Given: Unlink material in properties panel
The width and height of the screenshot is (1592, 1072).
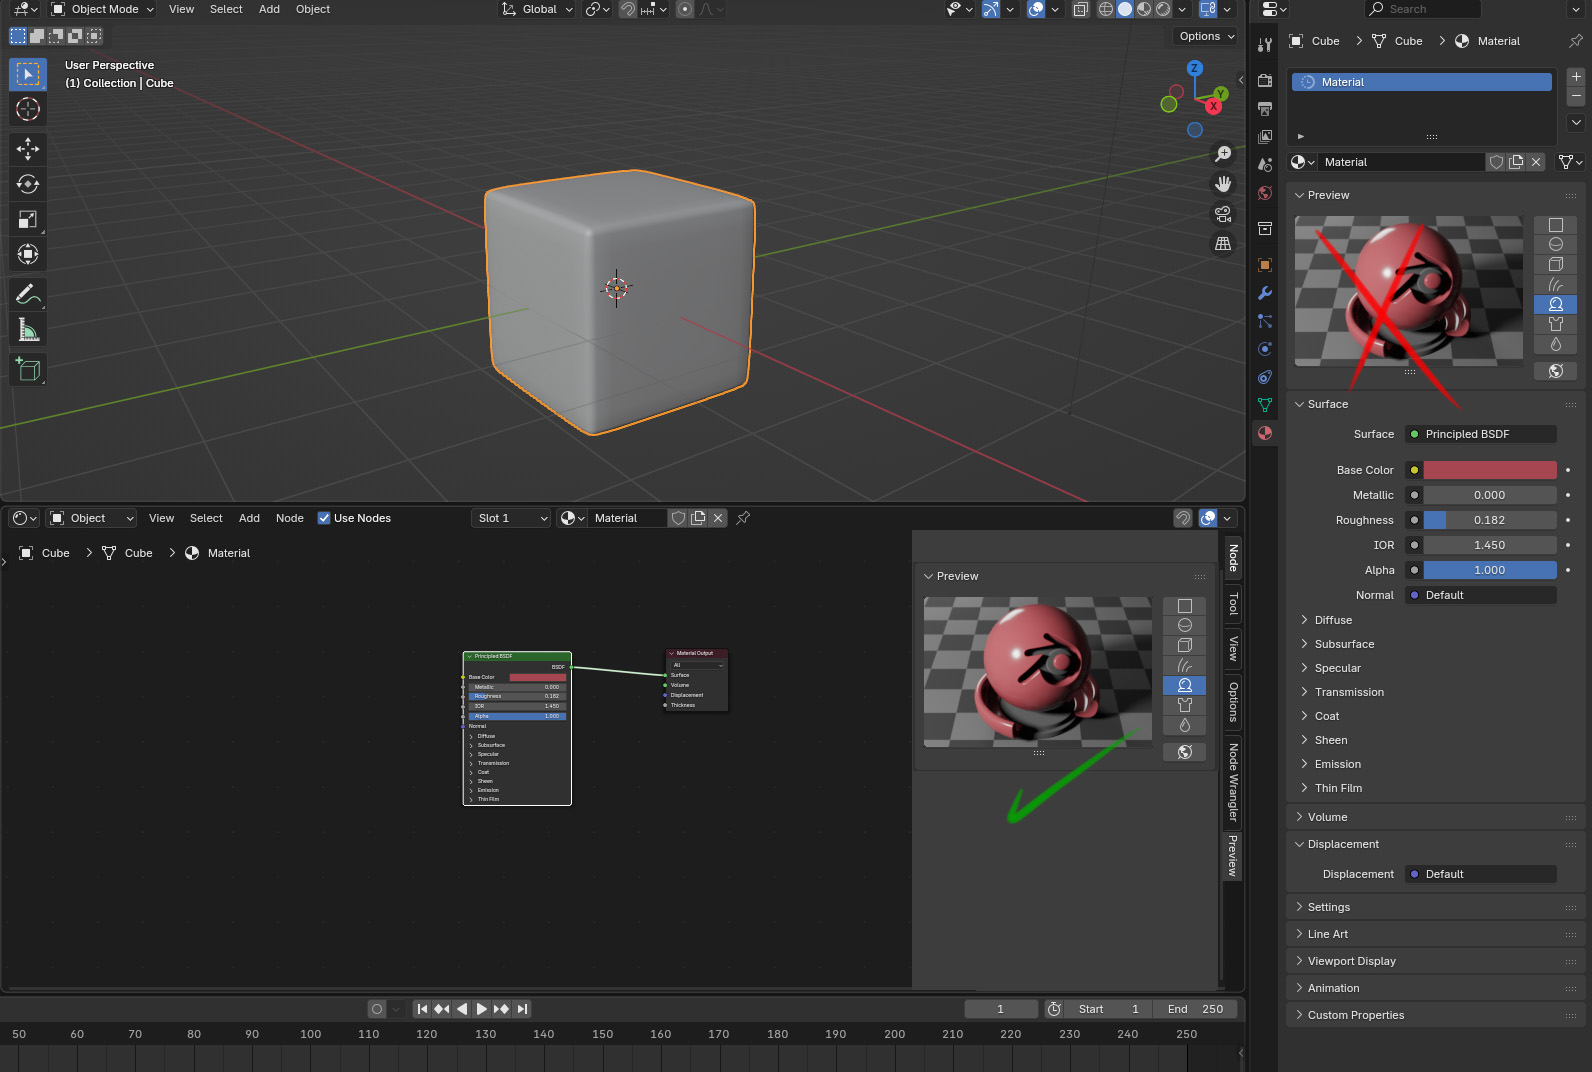Looking at the screenshot, I should pyautogui.click(x=1536, y=162).
